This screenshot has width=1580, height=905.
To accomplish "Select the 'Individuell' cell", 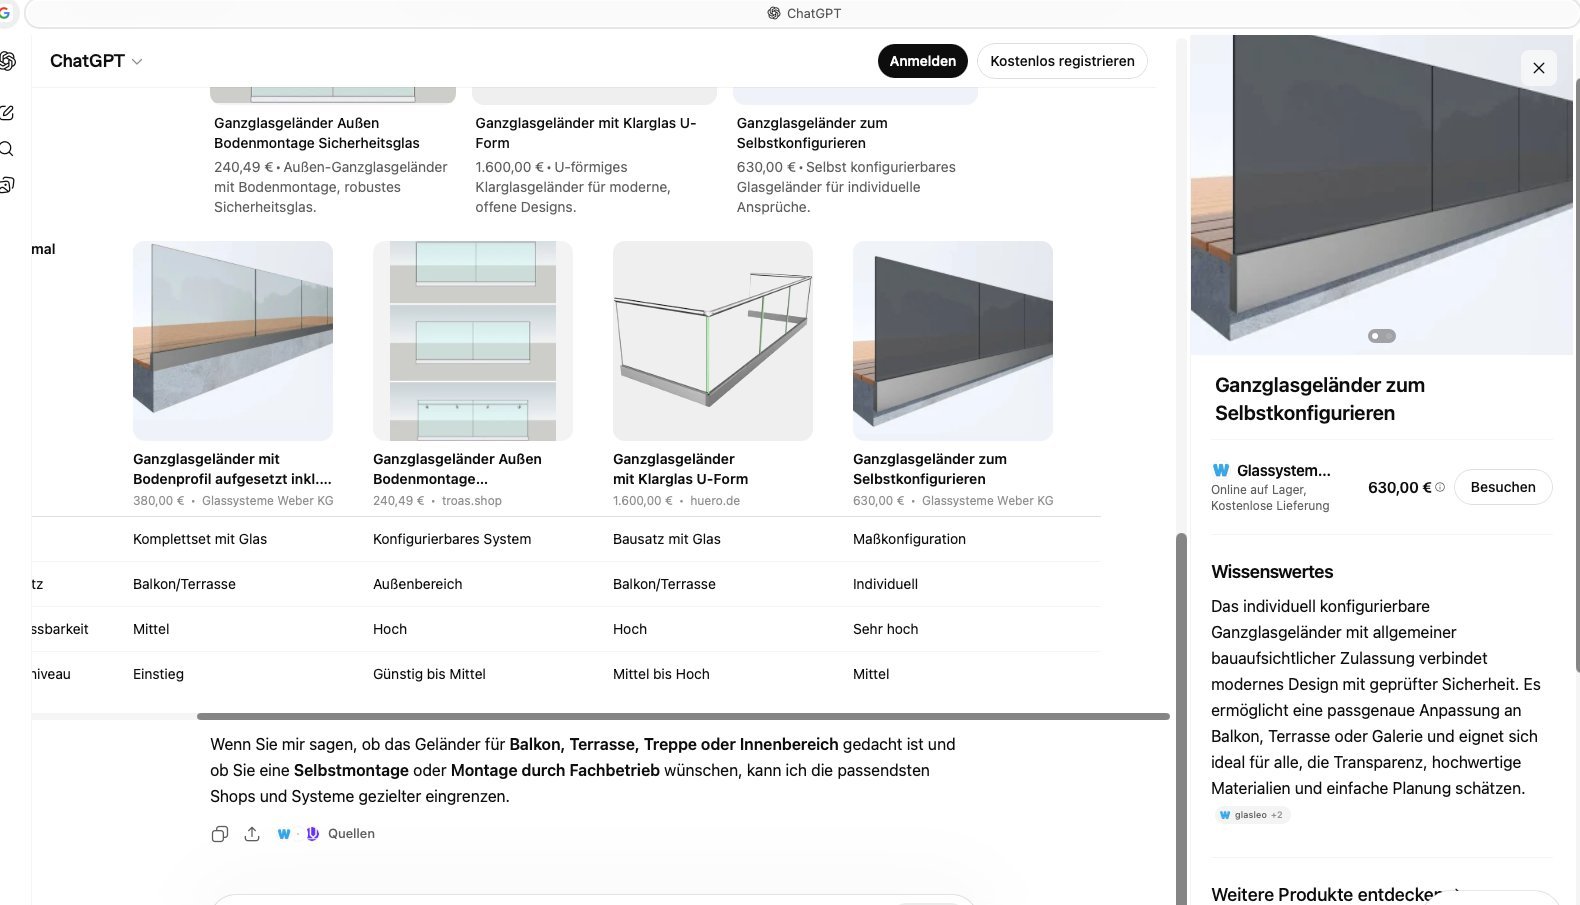I will pyautogui.click(x=885, y=584).
